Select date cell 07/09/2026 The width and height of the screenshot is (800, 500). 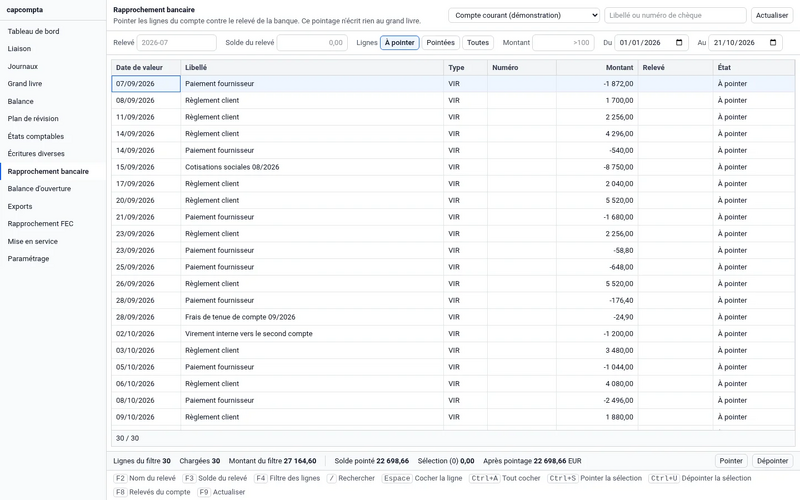[146, 84]
